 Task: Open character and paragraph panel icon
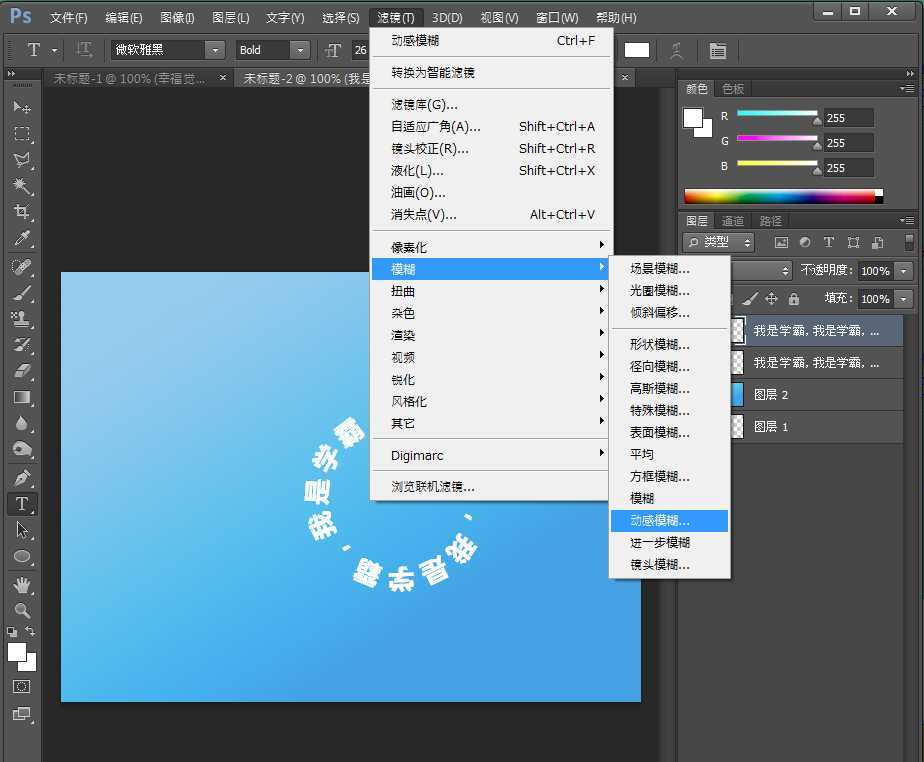click(717, 51)
